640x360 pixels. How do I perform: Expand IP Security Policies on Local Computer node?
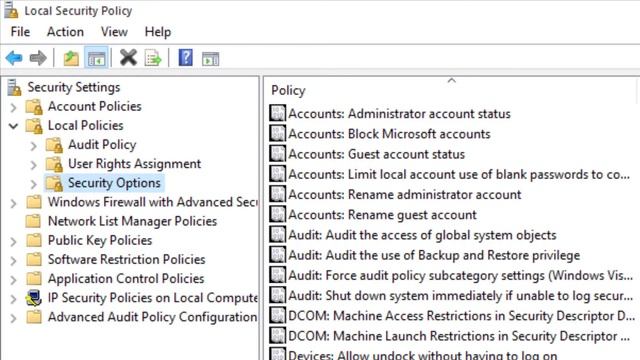click(x=13, y=299)
